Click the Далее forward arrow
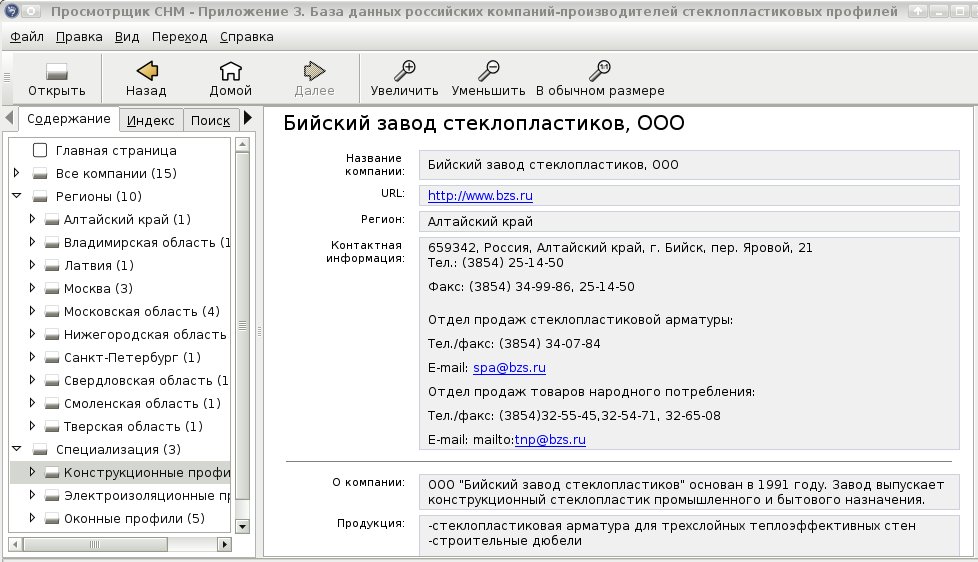Screen dimensions: 978x562 [314, 70]
